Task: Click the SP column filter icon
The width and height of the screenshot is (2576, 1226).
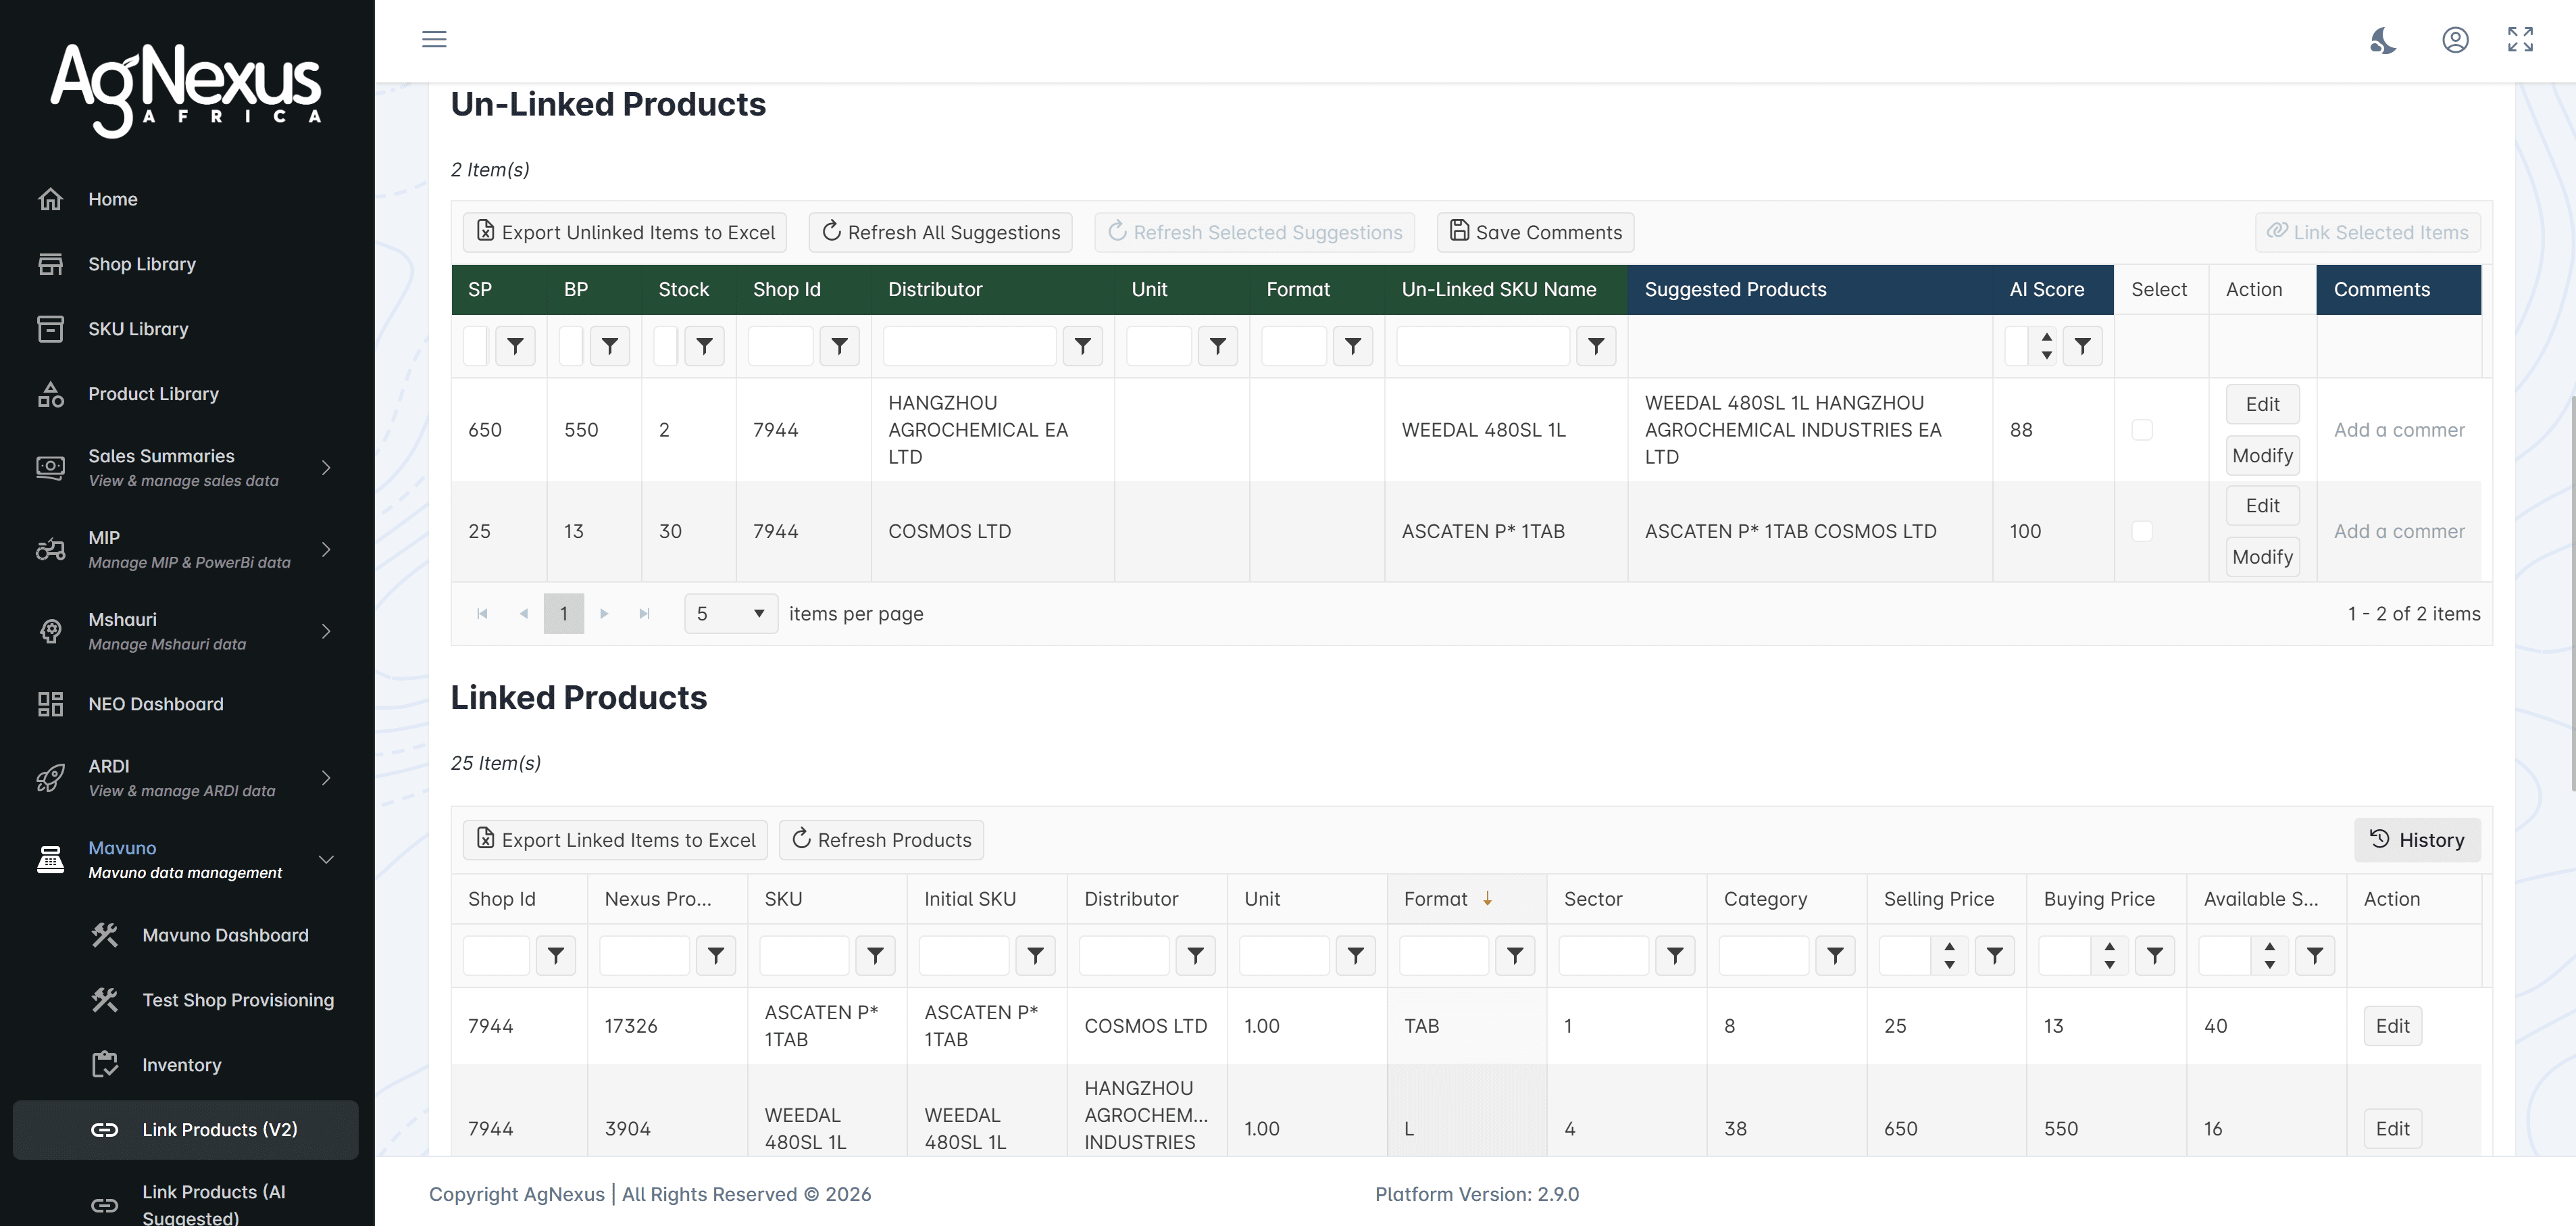Action: click(x=515, y=346)
